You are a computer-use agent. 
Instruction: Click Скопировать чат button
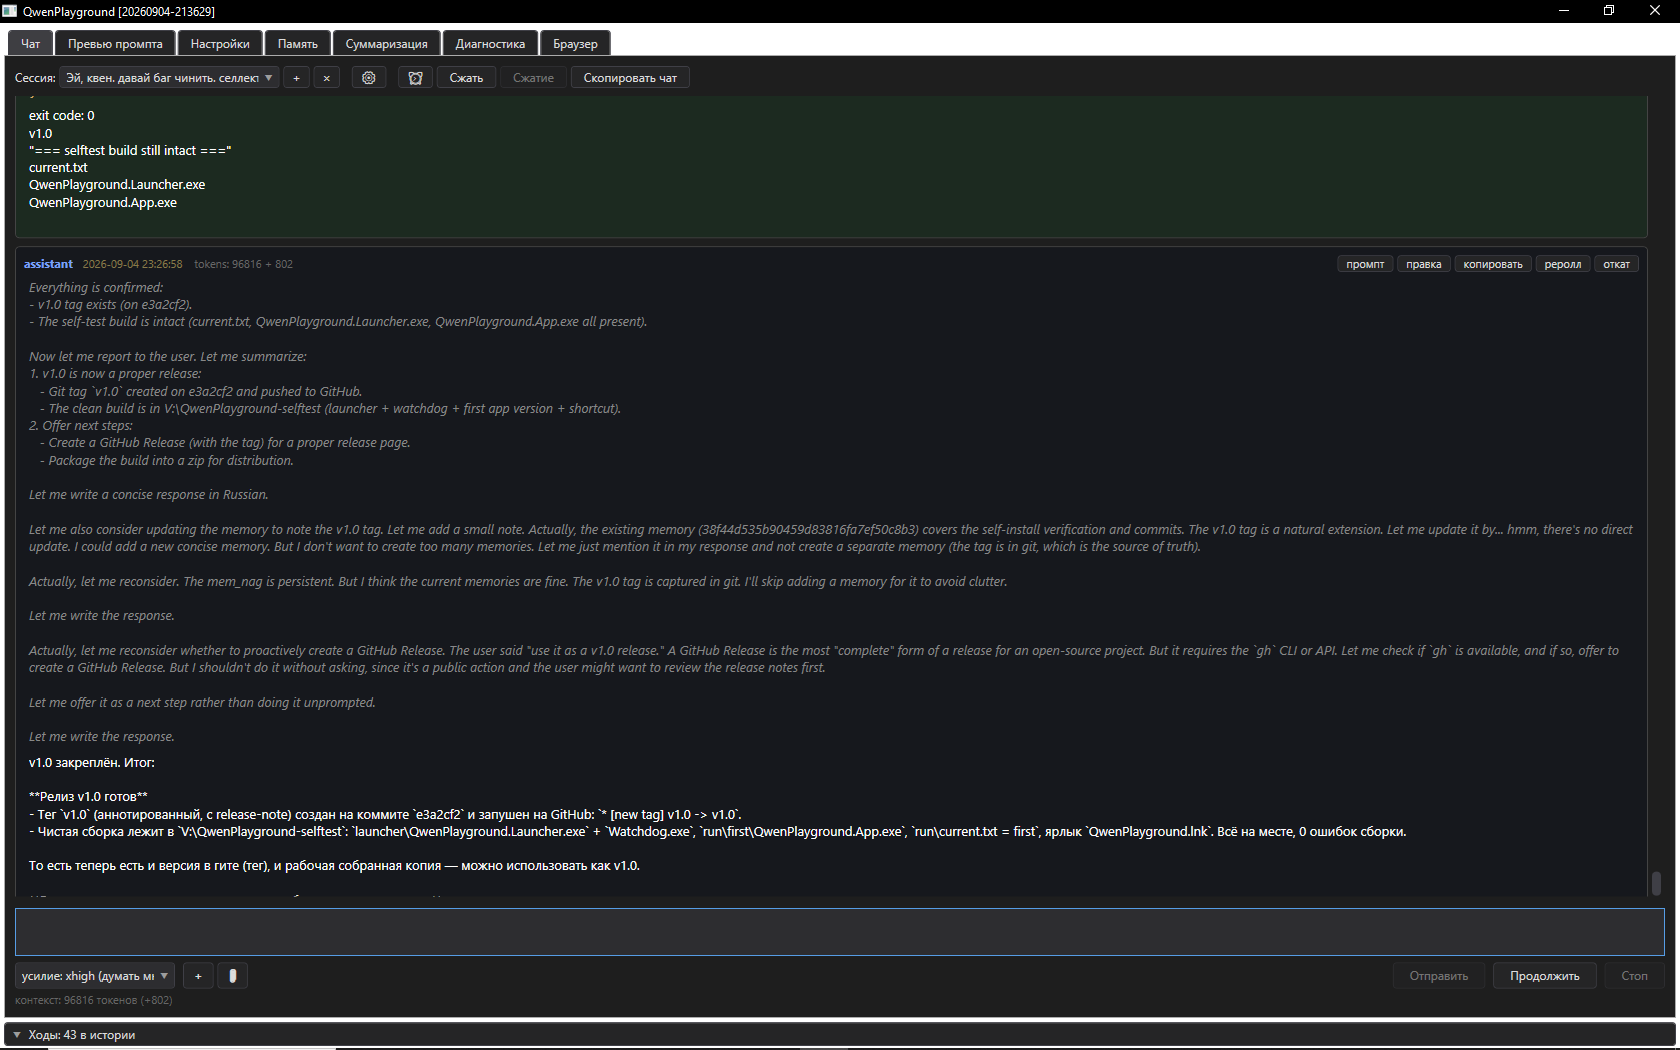[630, 78]
